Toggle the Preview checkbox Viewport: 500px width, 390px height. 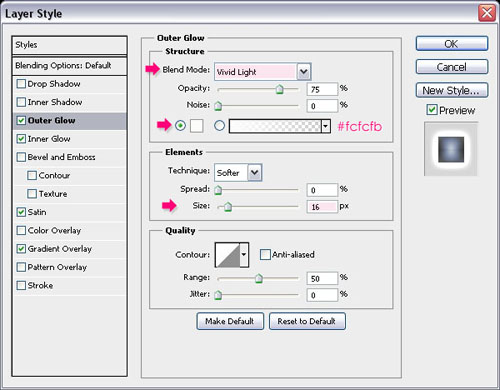(432, 110)
